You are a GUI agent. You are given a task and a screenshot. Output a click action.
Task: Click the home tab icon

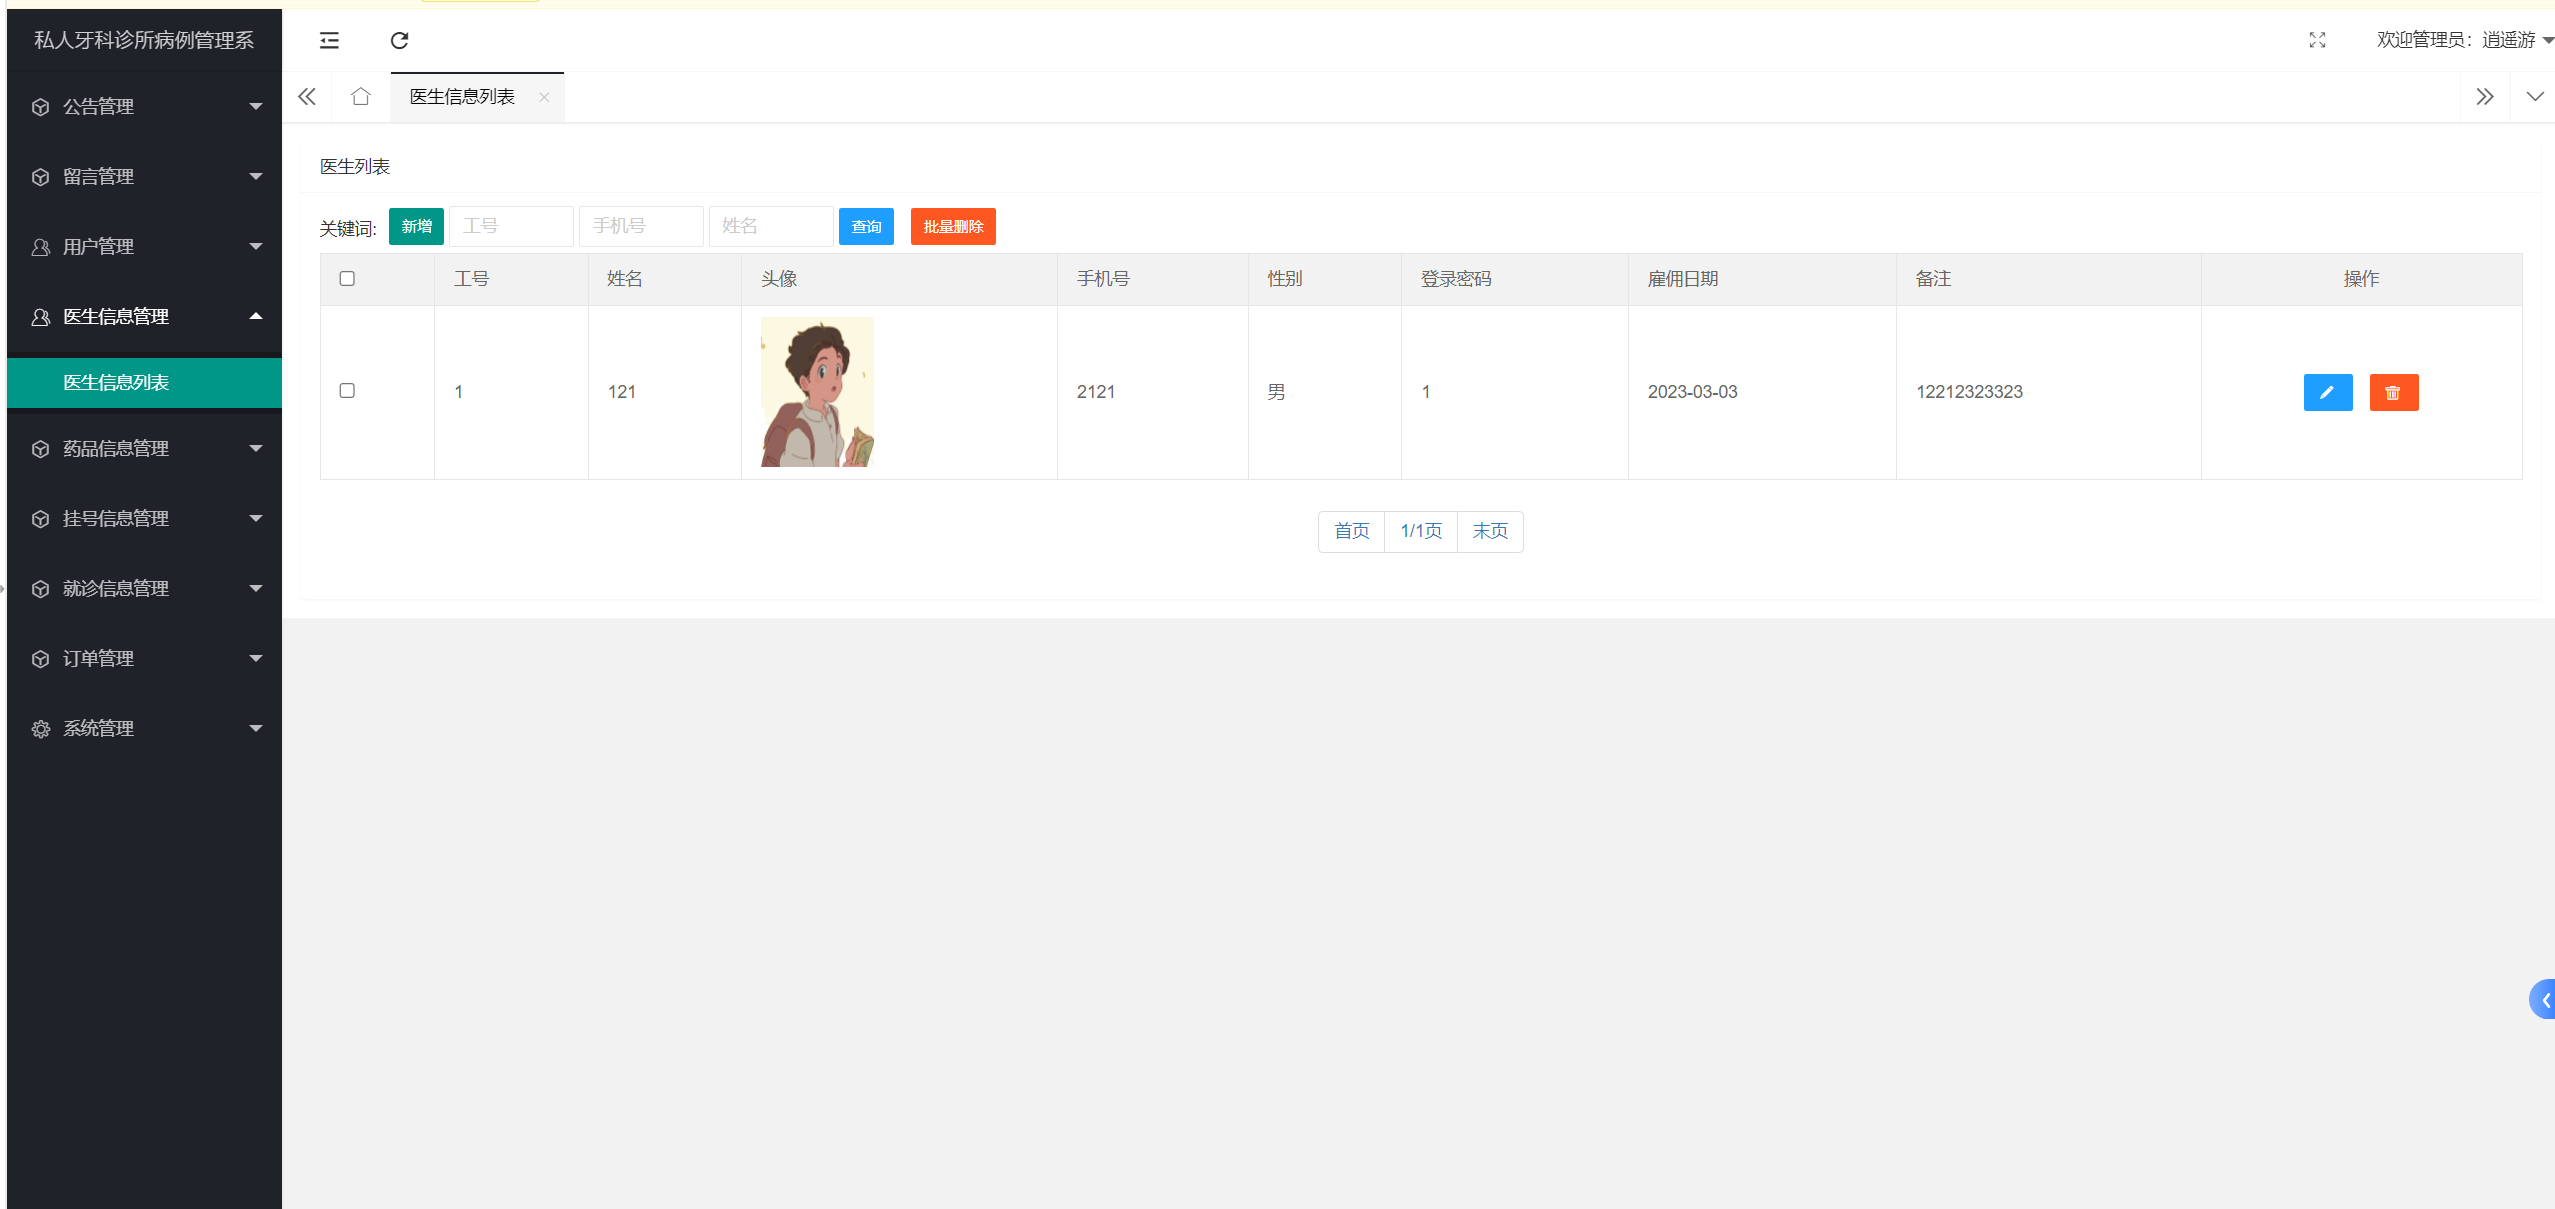pyautogui.click(x=361, y=97)
